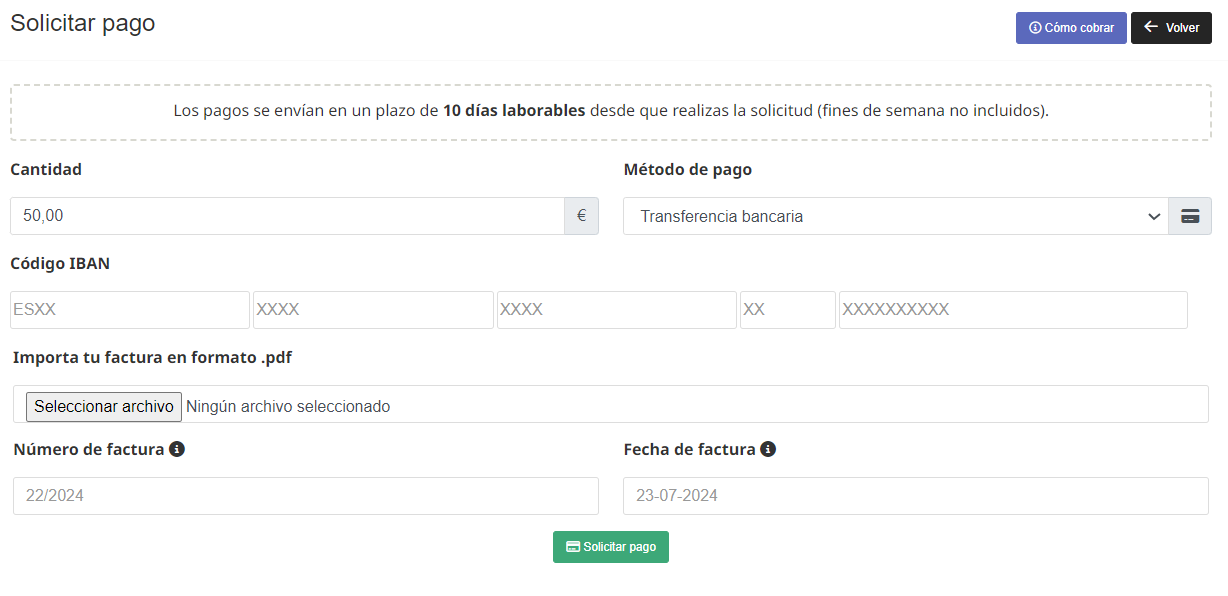This screenshot has width=1228, height=596.
Task: Click the info icon in Cómo cobrar button
Action: click(x=1035, y=28)
